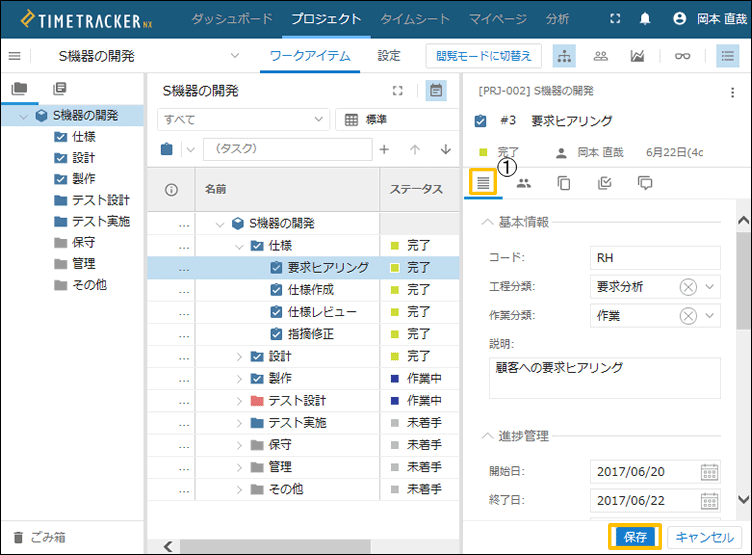Expand the 設計 package in table

click(239, 356)
